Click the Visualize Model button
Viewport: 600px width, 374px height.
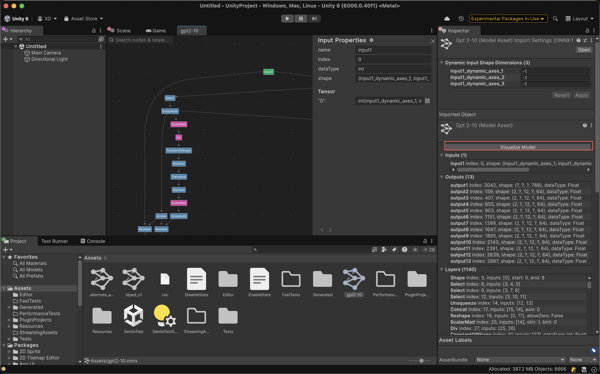coord(518,147)
